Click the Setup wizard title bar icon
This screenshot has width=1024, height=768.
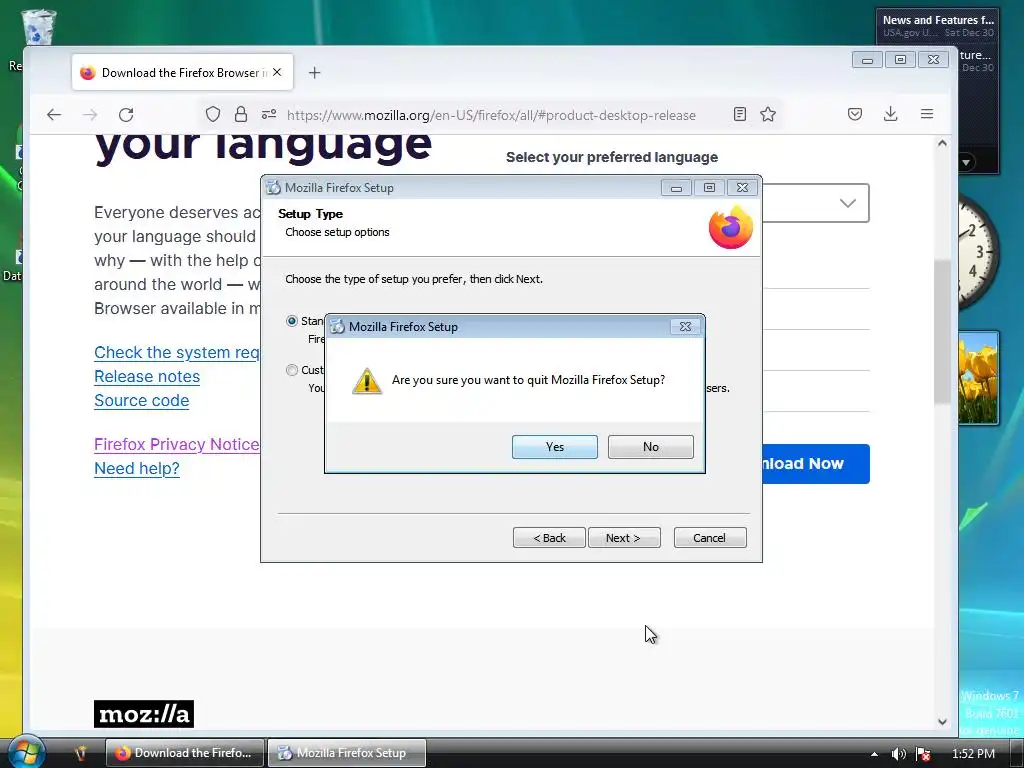click(274, 188)
